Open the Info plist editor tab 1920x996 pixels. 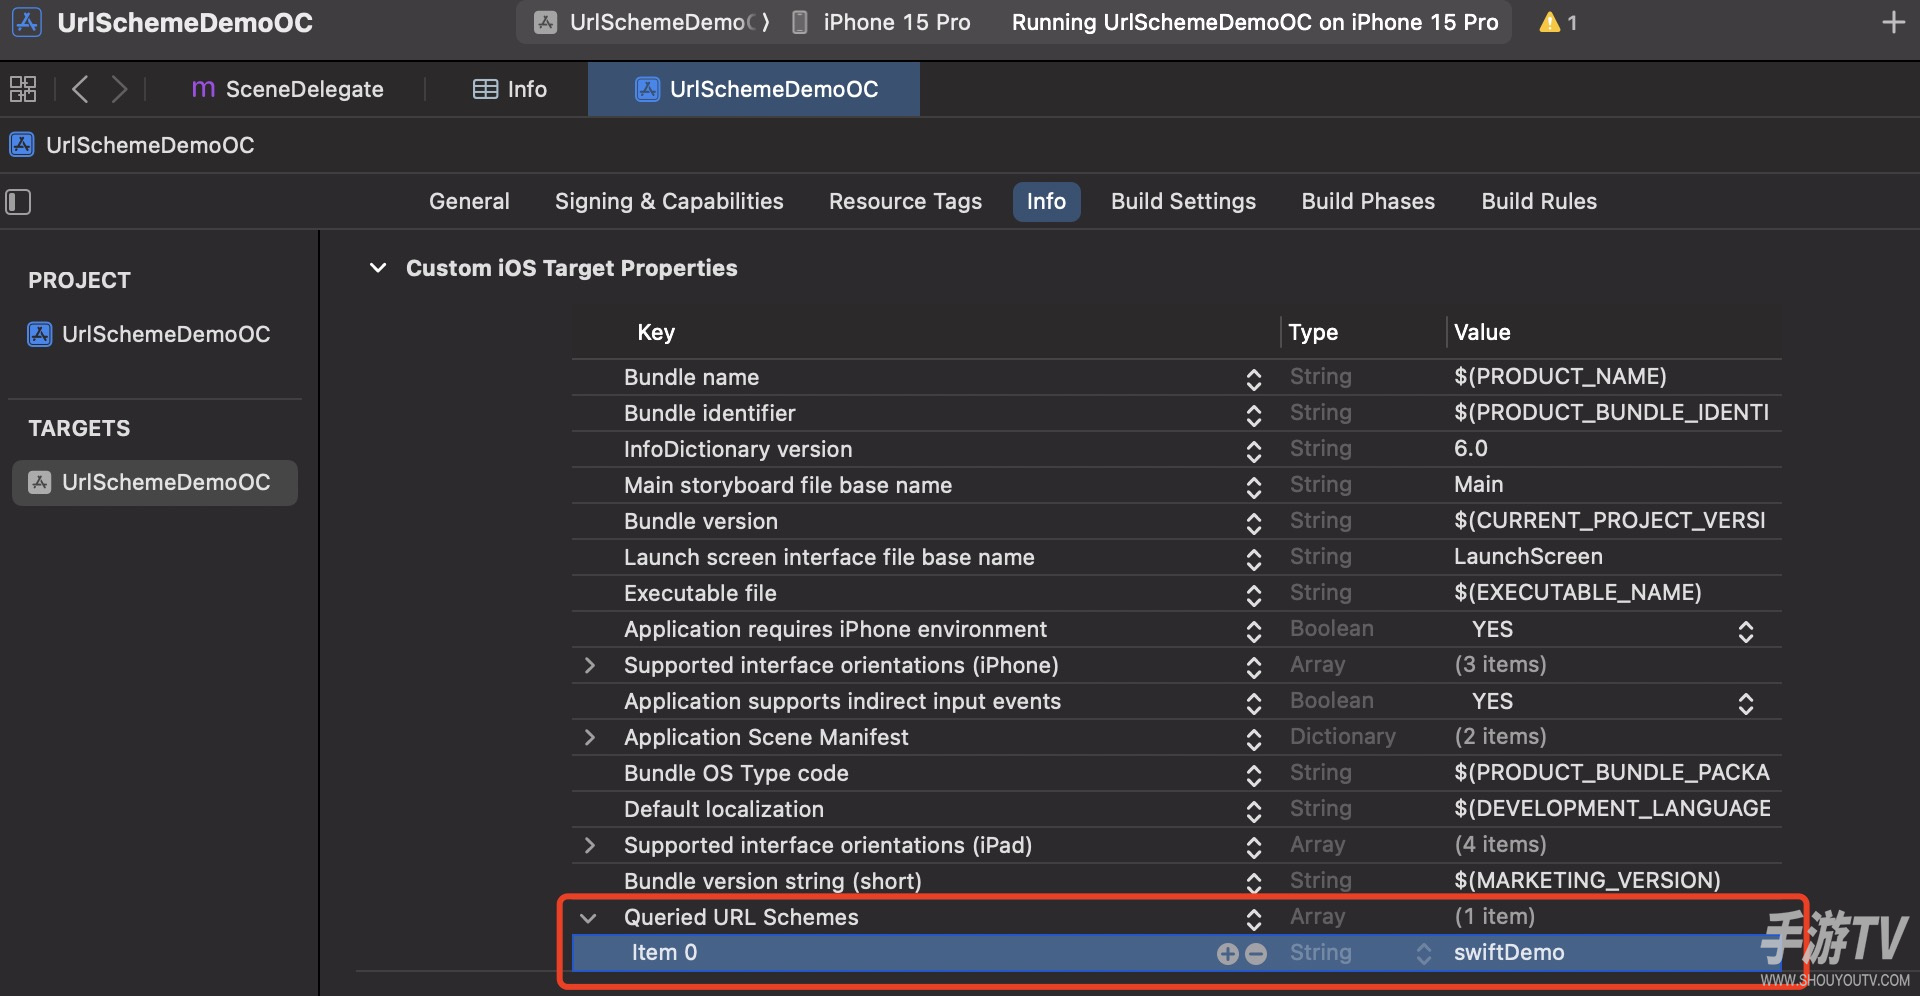tap(510, 89)
